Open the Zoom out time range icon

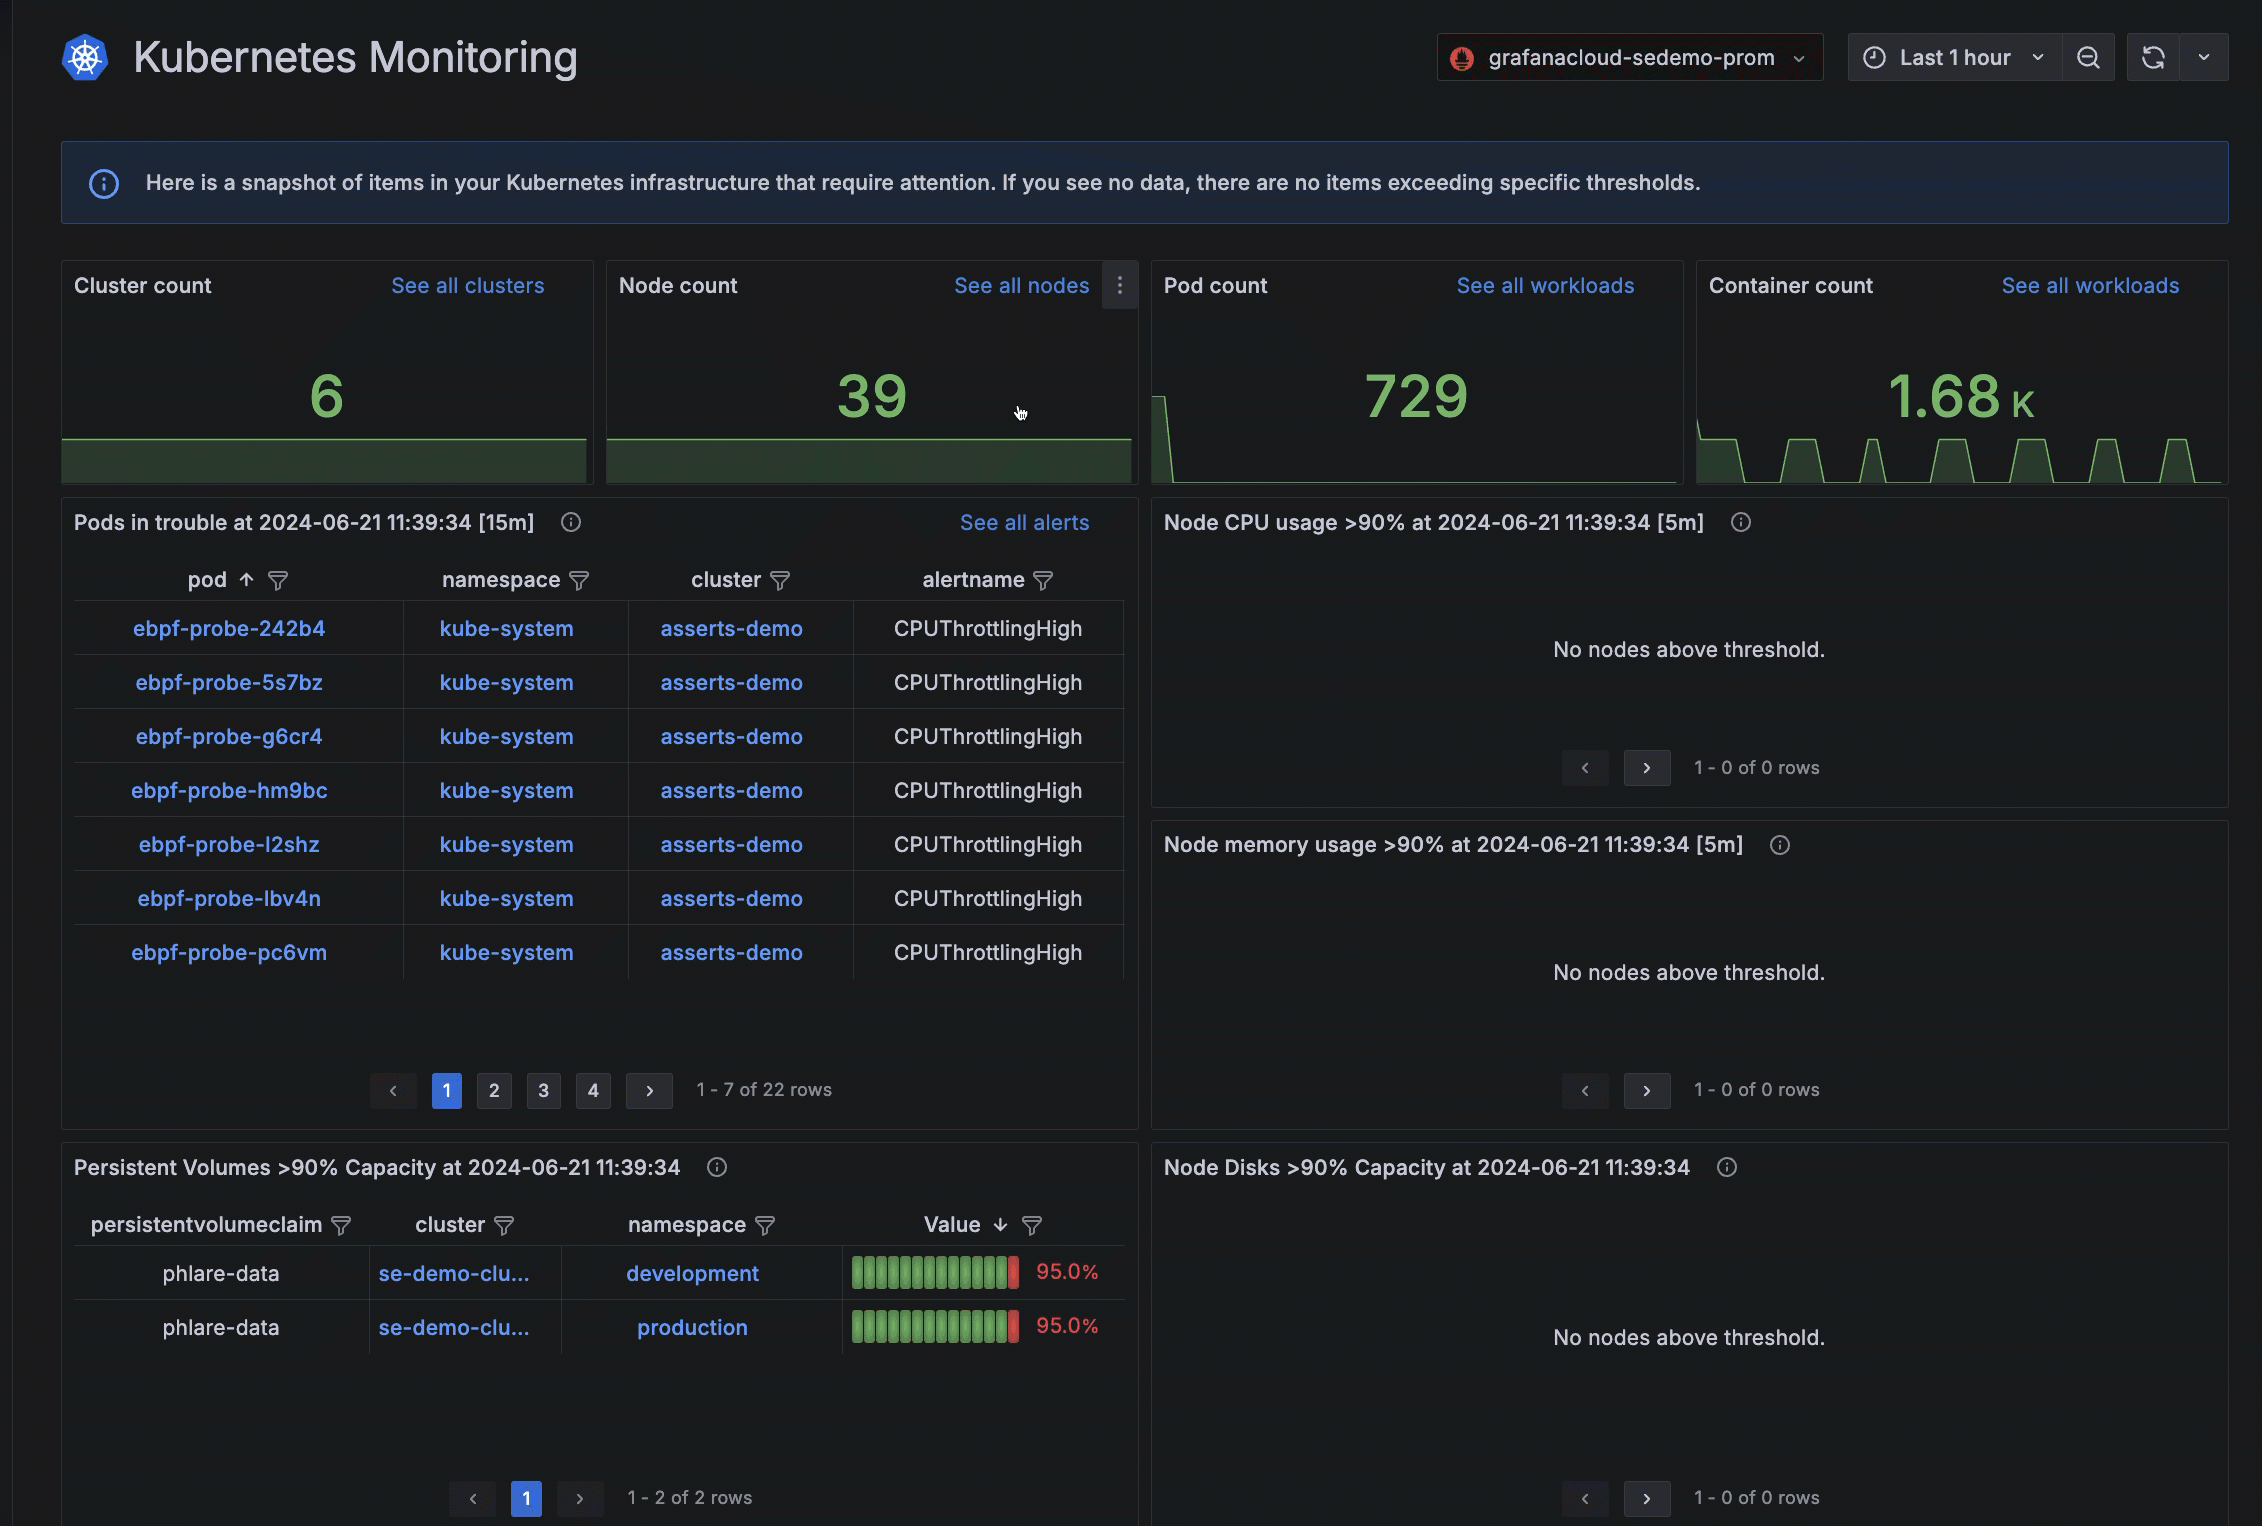pyautogui.click(x=2089, y=57)
